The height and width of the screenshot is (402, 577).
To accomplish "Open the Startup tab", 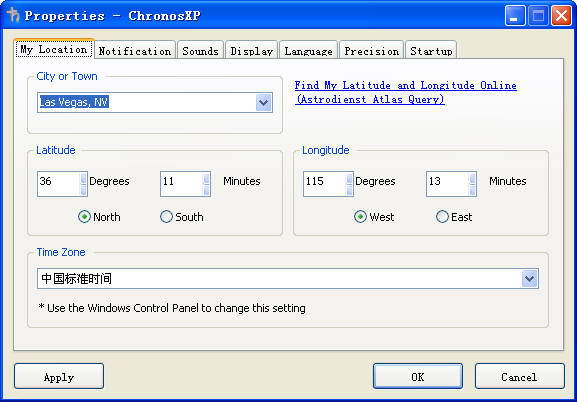I will 431,50.
